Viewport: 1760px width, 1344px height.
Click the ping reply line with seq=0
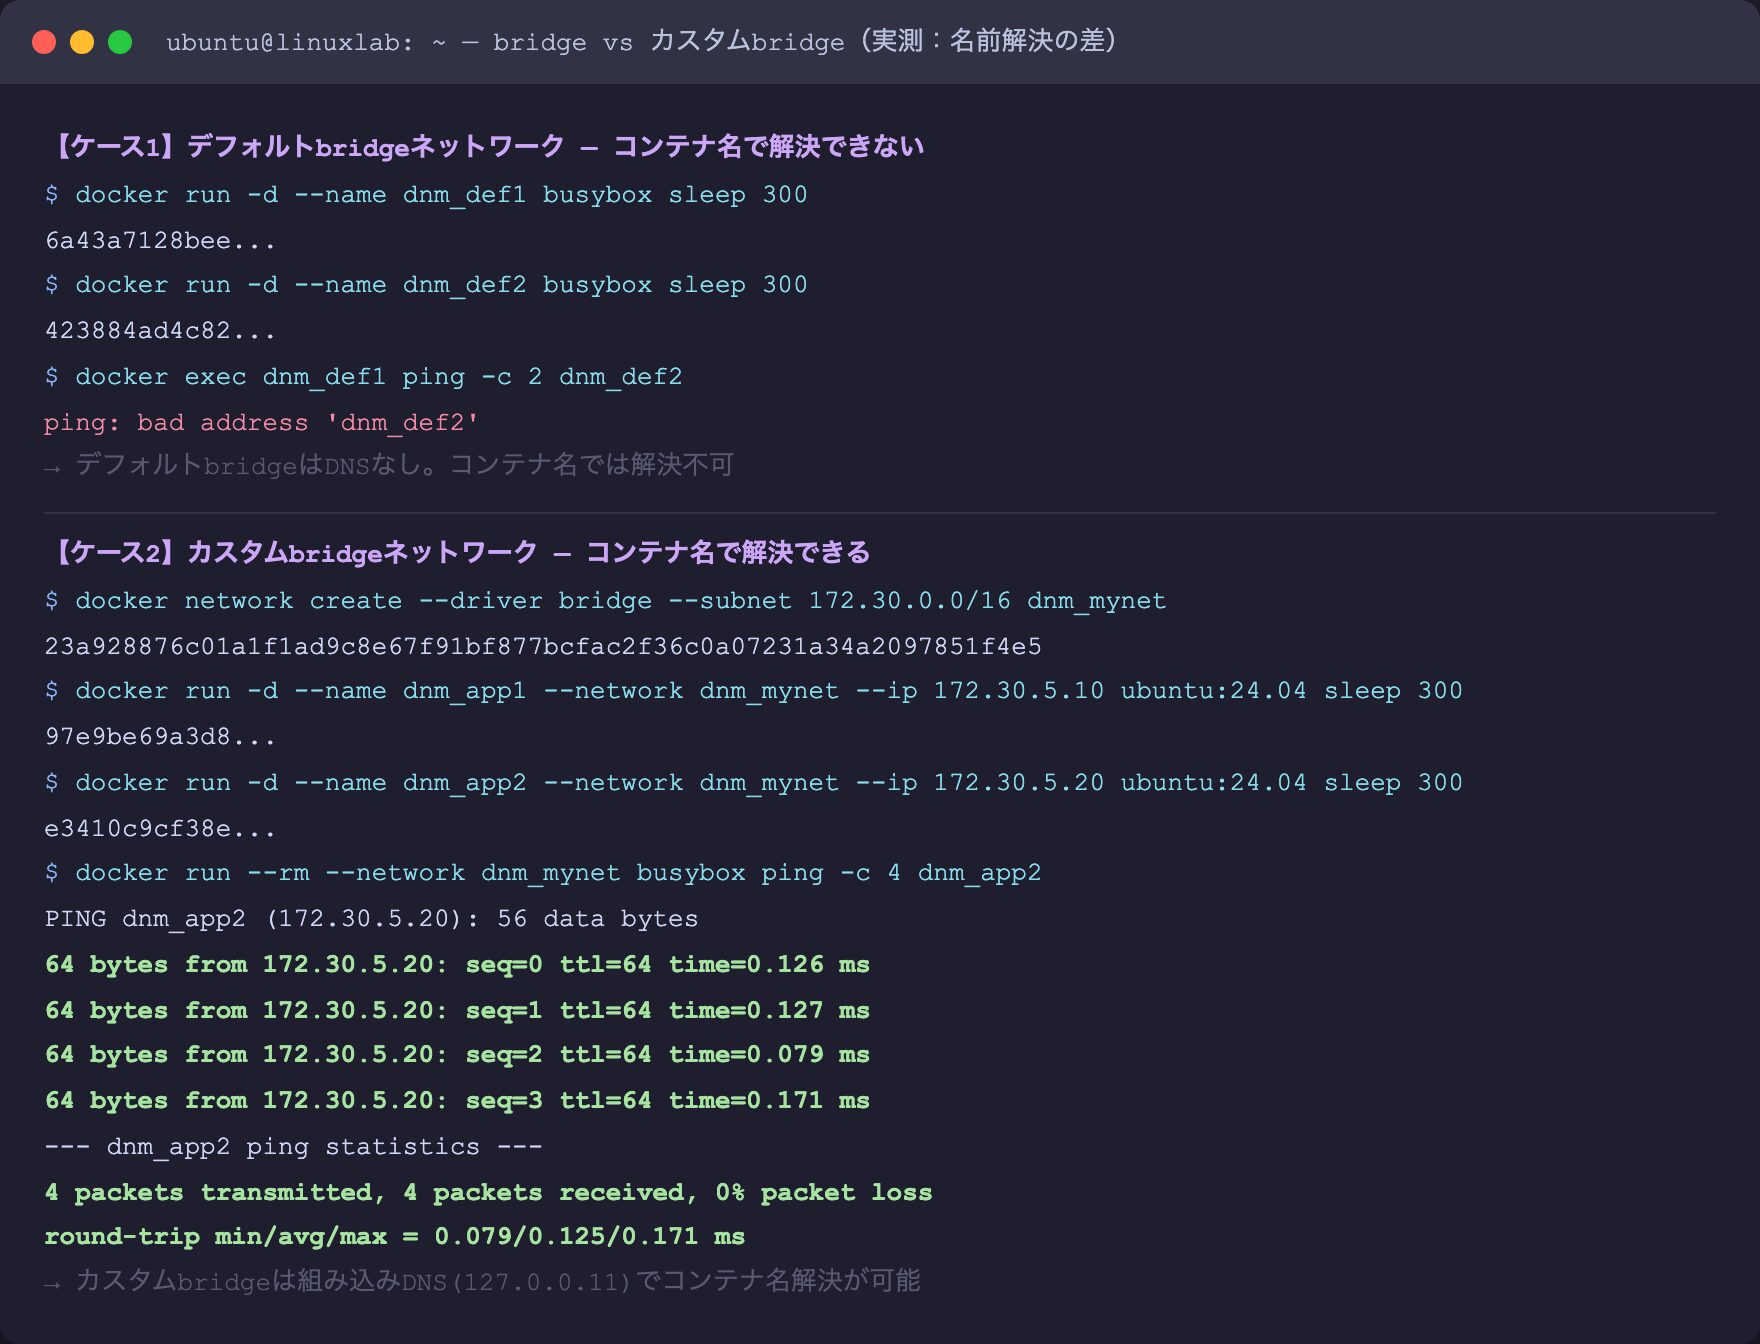tap(457, 965)
